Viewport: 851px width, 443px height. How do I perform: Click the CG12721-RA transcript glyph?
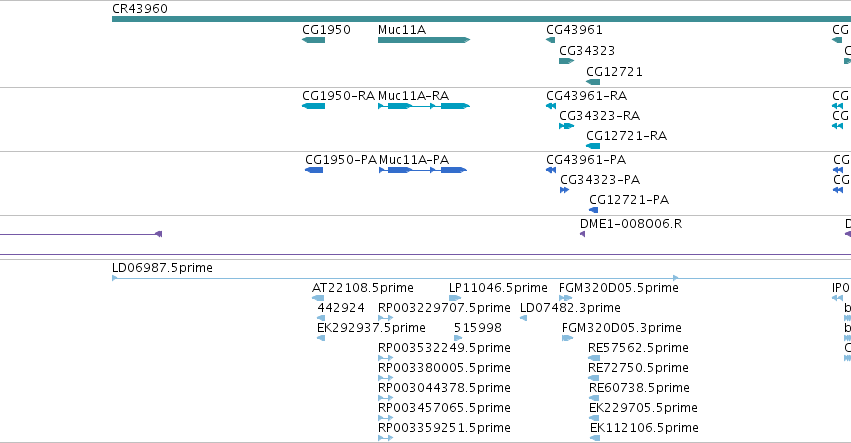(593, 146)
